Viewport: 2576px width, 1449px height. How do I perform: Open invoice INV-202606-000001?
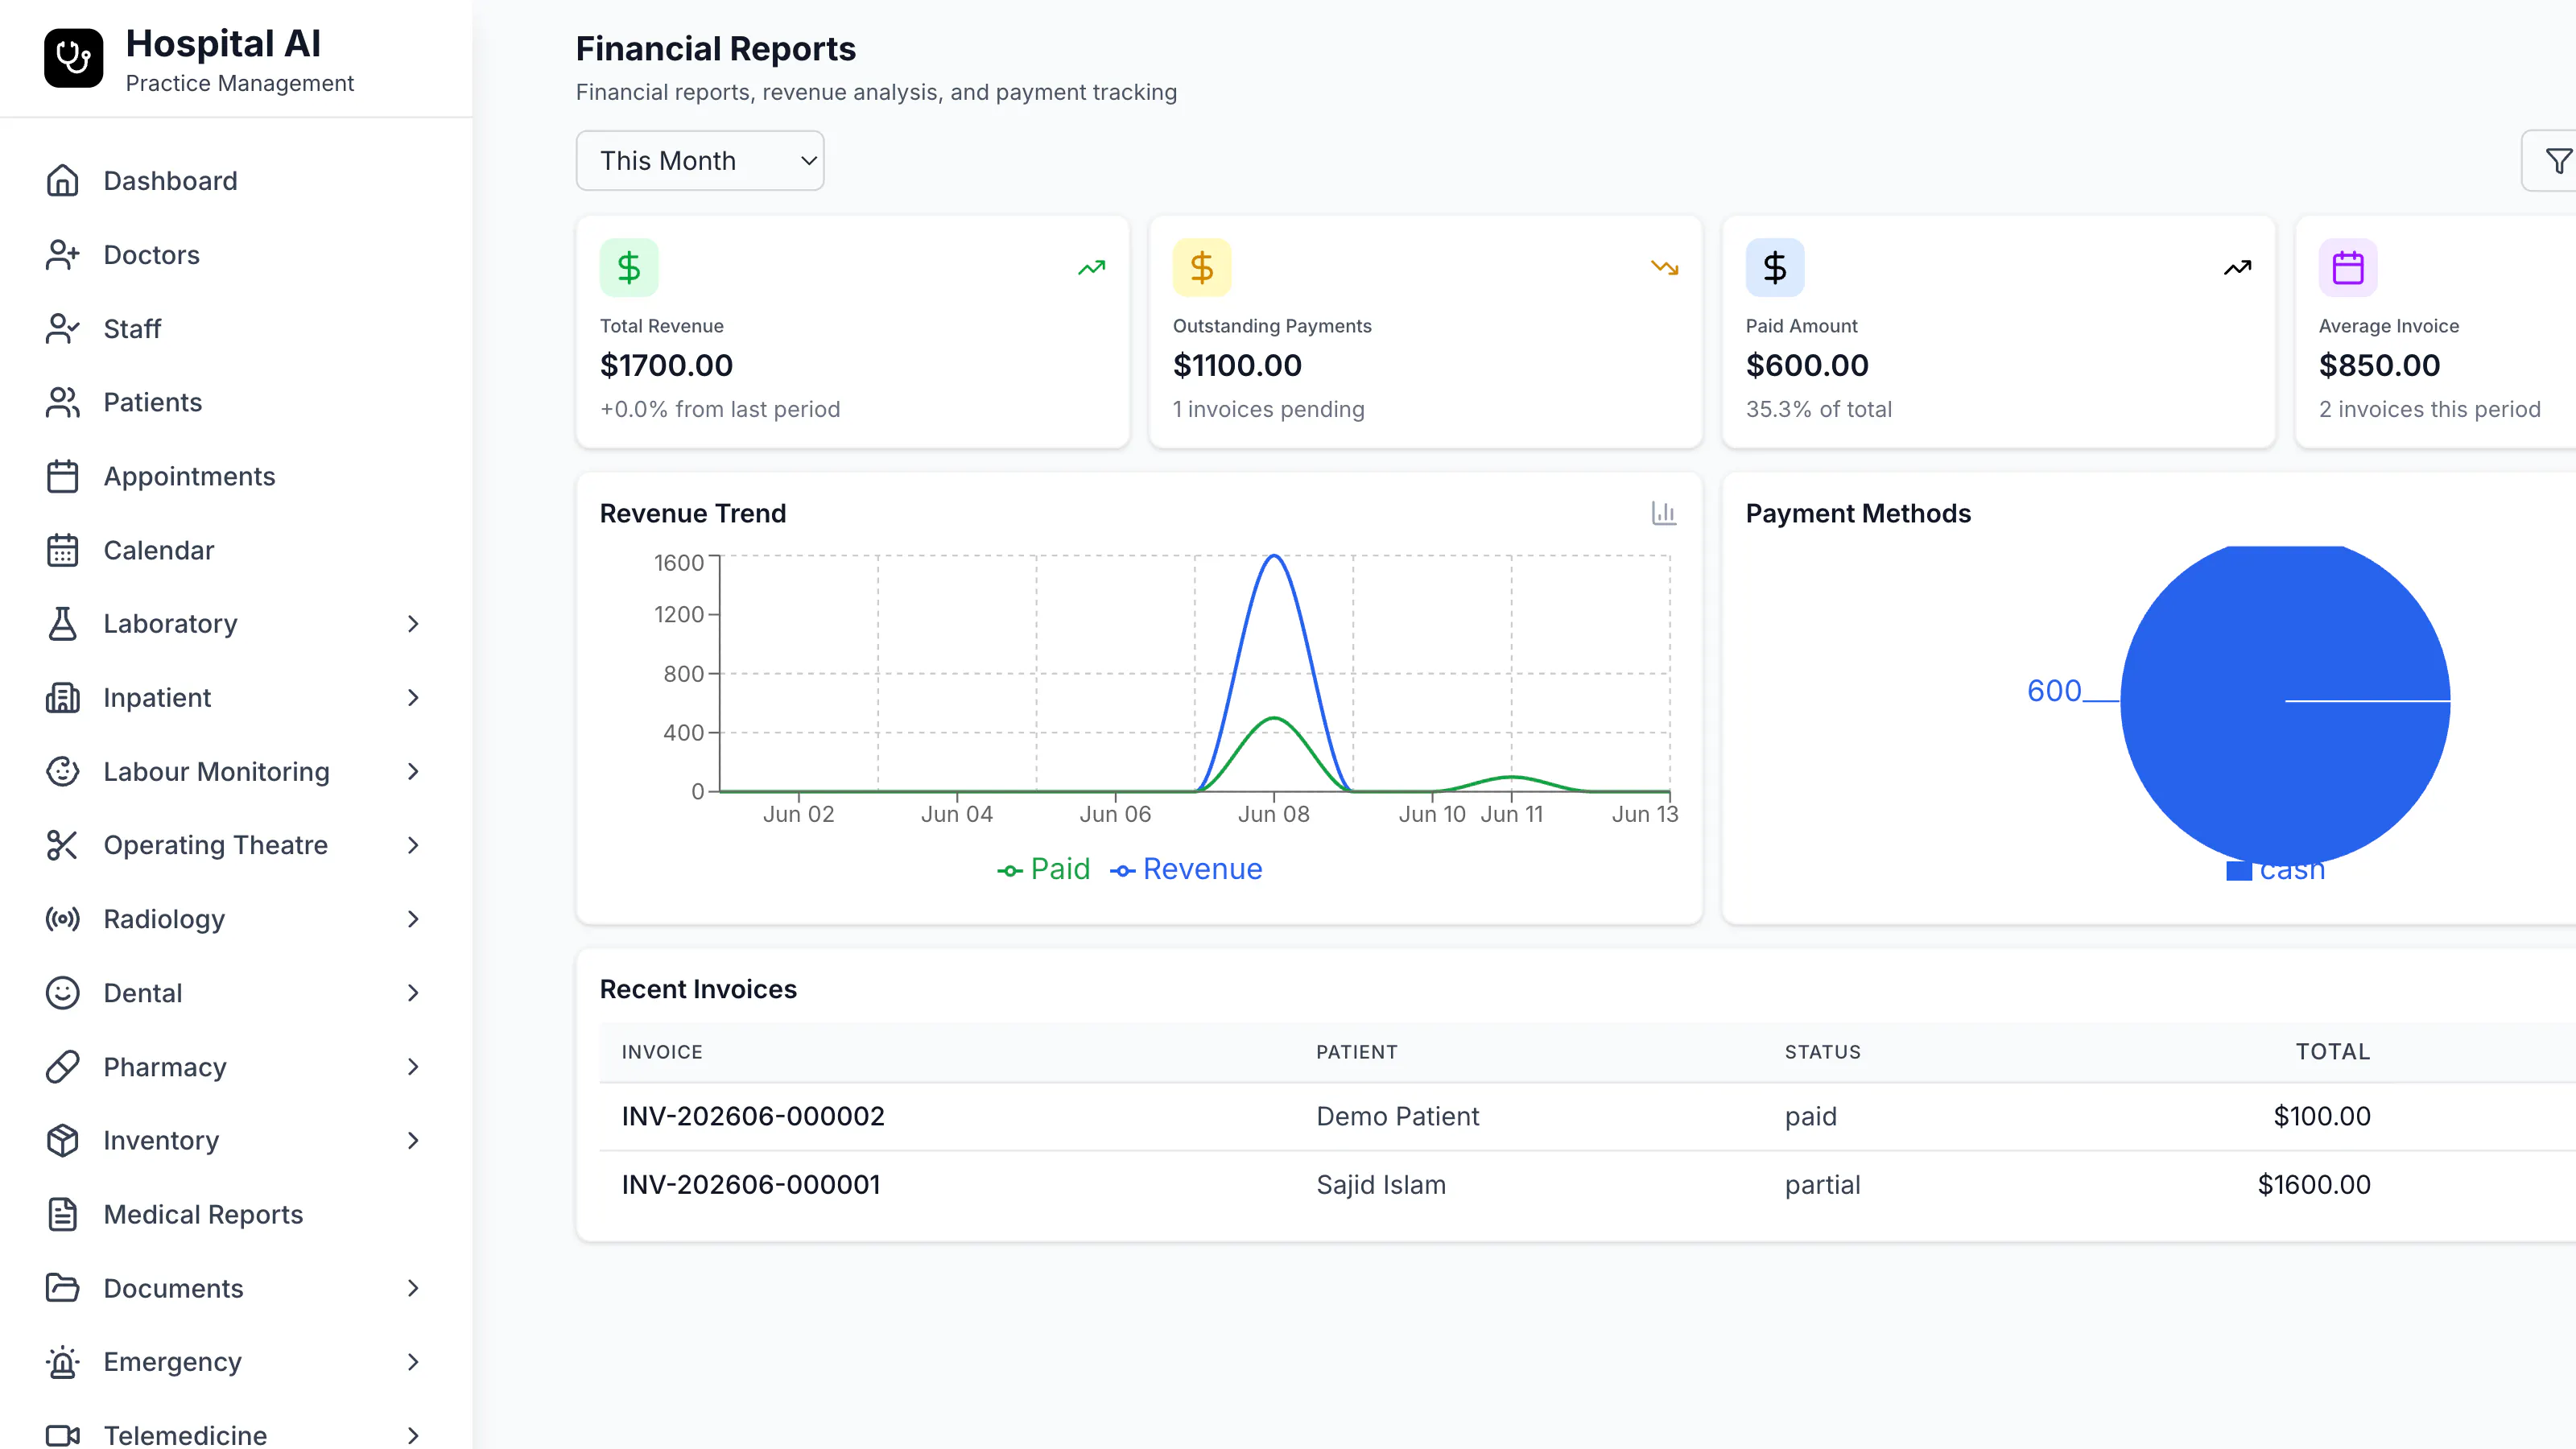pos(751,1185)
